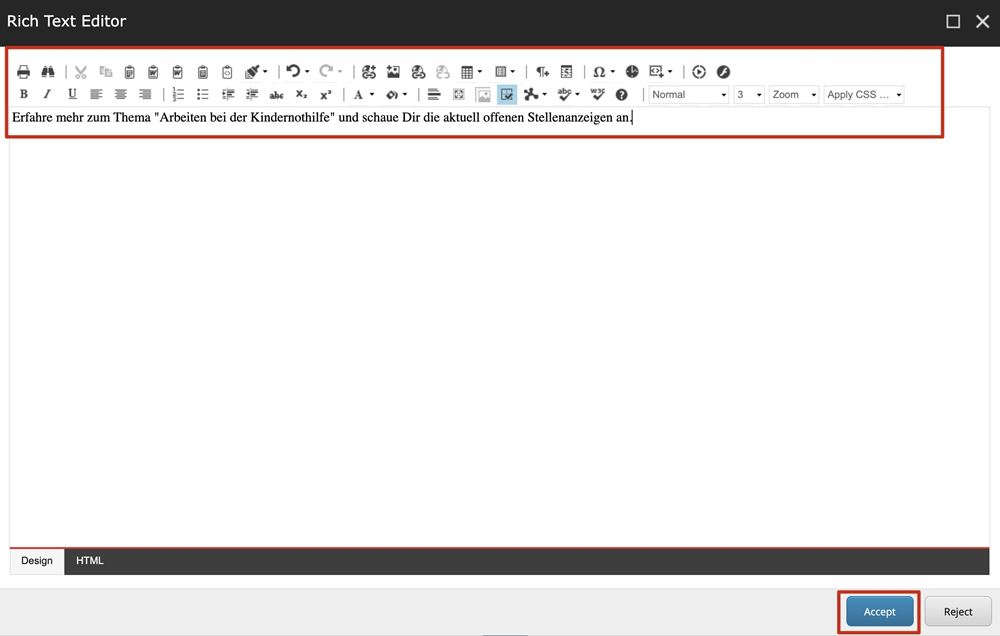This screenshot has height=636, width=1000.
Task: Expand the Apply CSS class dropdown
Action: click(x=864, y=95)
